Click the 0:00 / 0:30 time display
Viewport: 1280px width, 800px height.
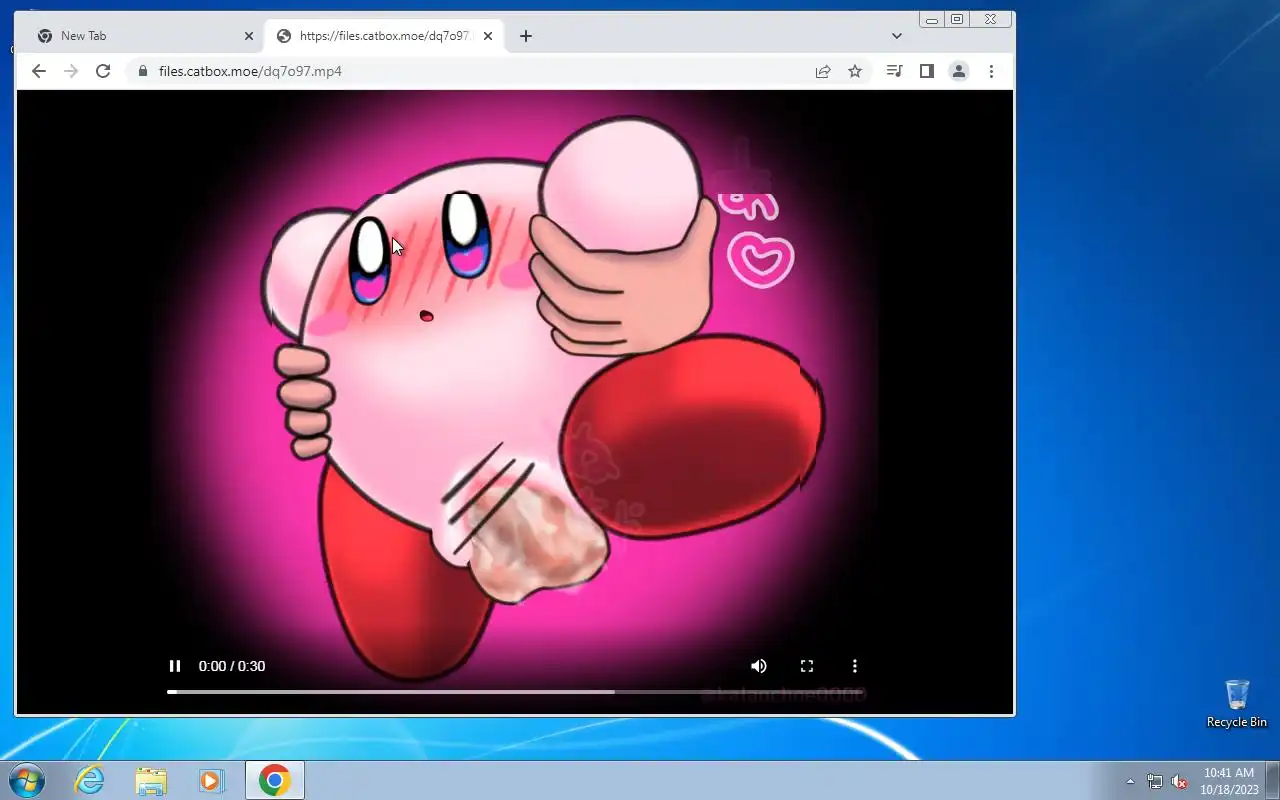232,666
